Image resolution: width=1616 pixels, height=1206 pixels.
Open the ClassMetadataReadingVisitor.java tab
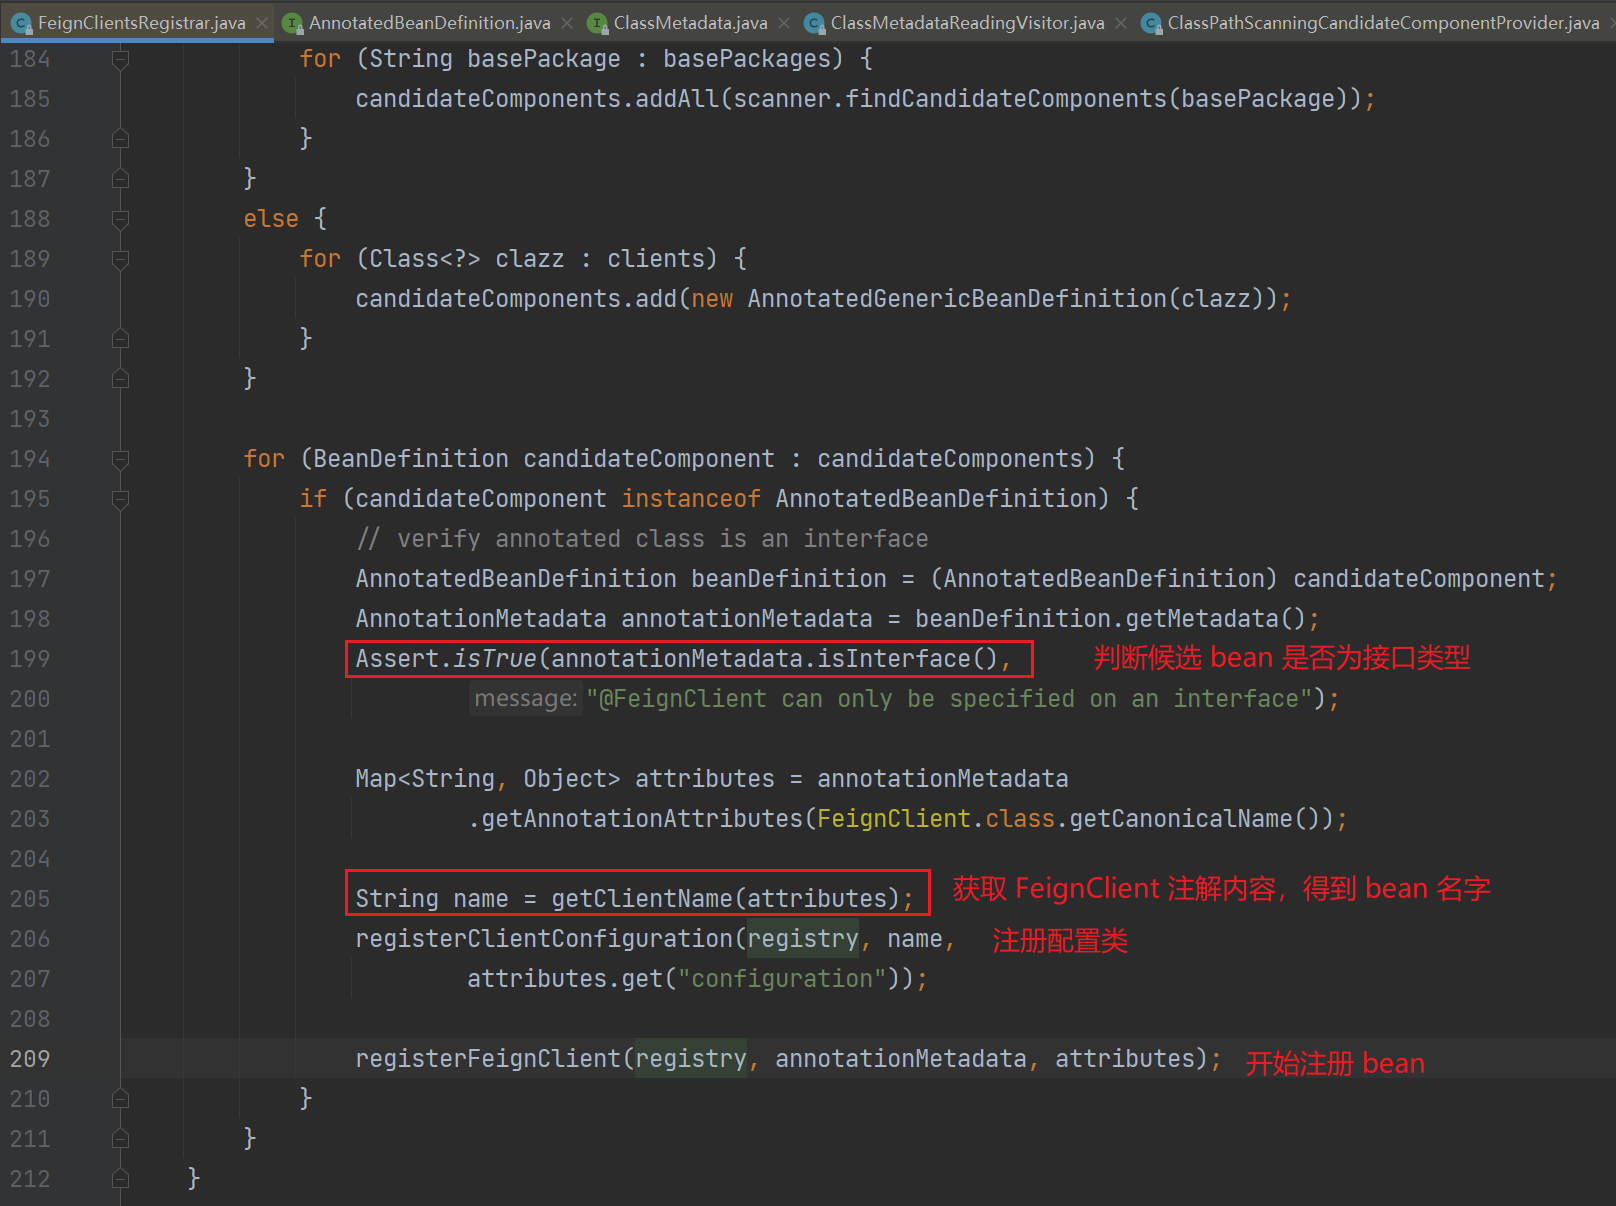tap(967, 22)
